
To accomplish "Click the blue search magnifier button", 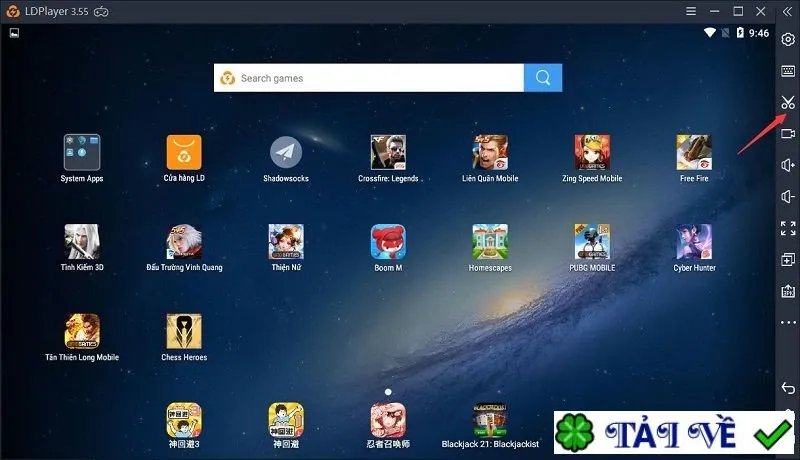I will (x=543, y=78).
